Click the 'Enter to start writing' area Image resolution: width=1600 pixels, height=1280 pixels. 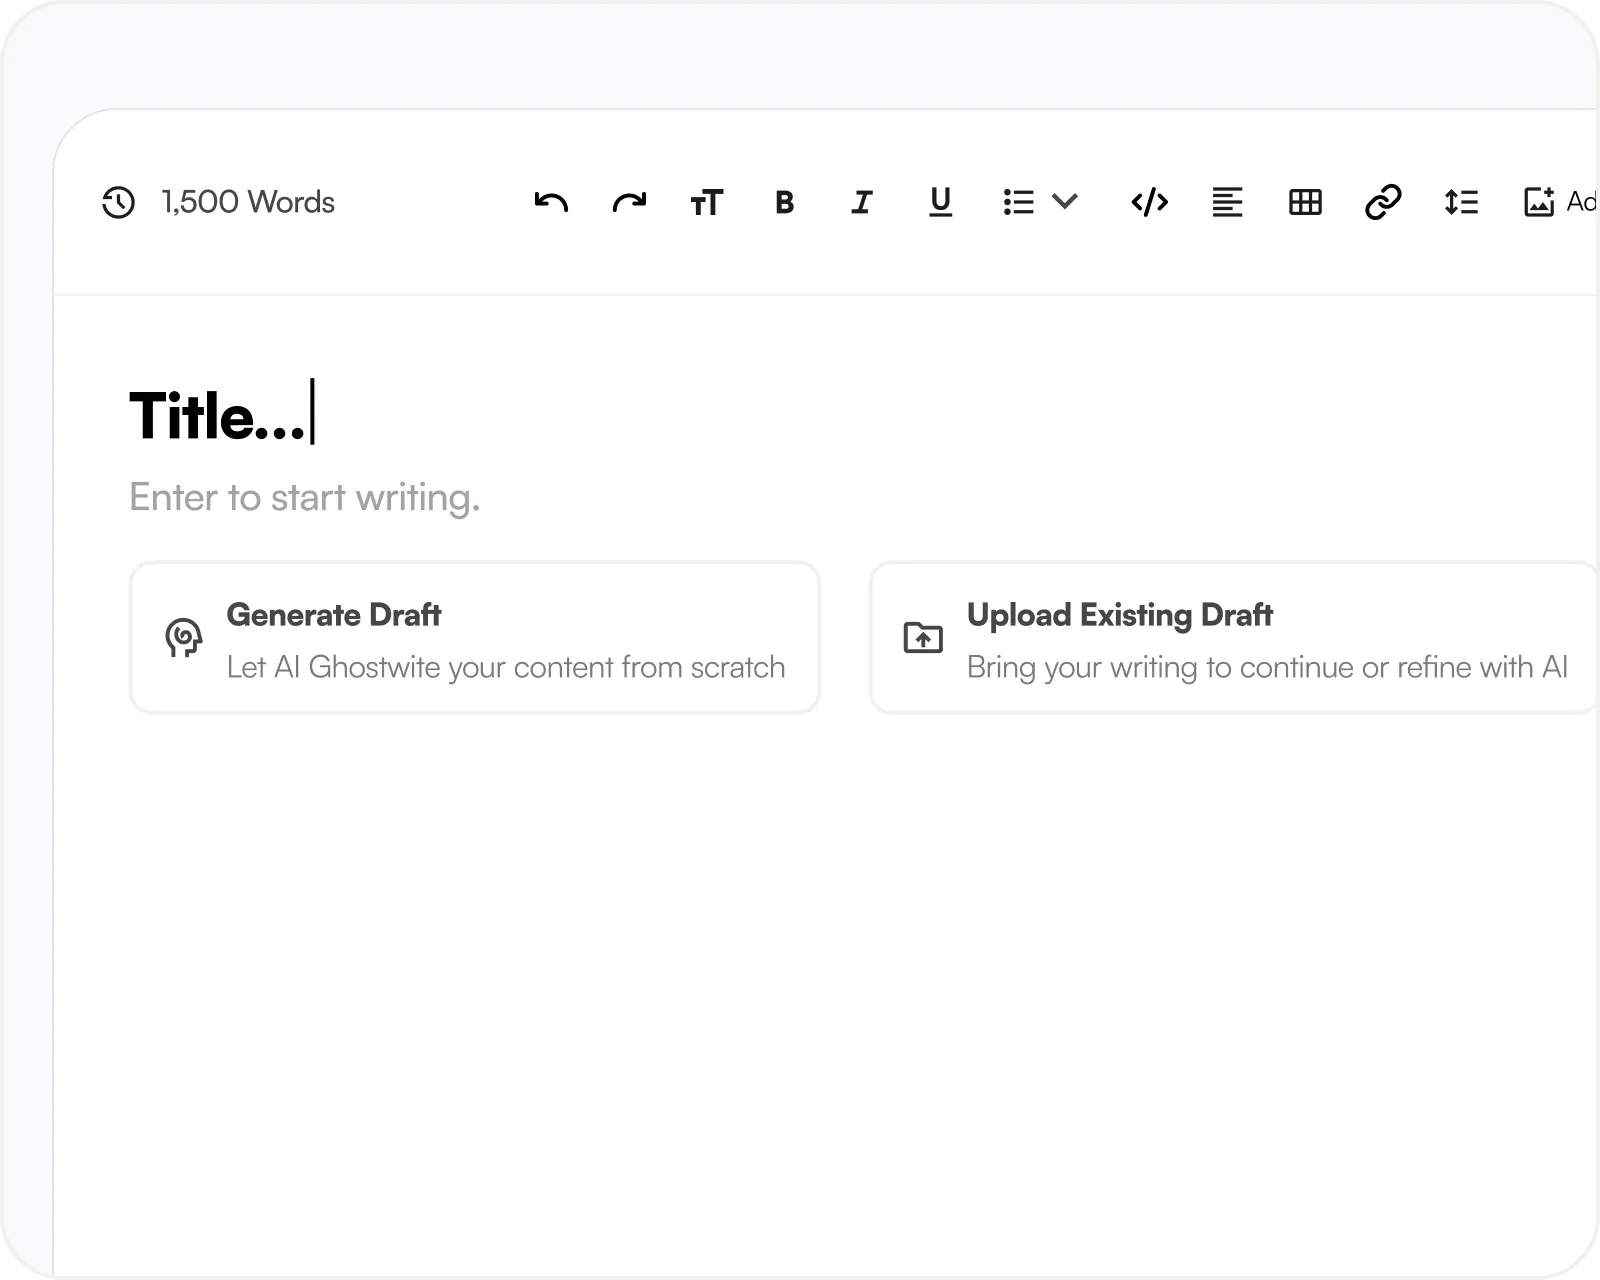(305, 498)
